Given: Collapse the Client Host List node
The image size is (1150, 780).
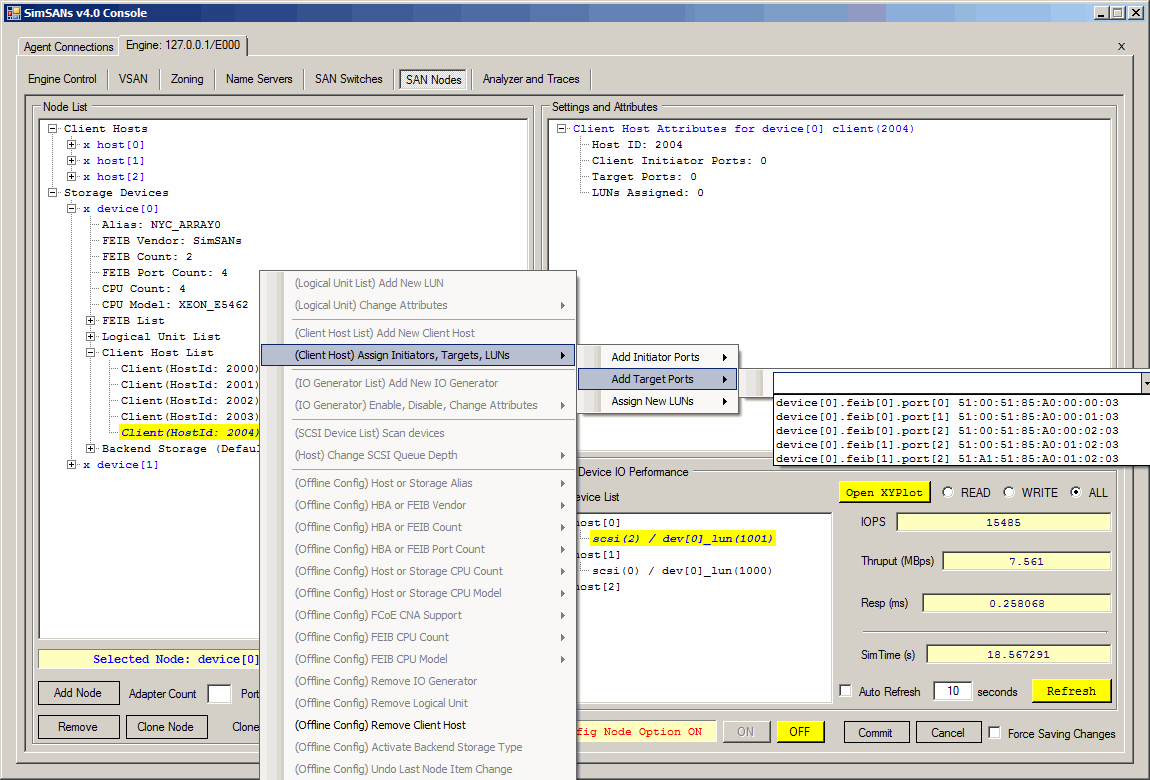Looking at the screenshot, I should 91,353.
